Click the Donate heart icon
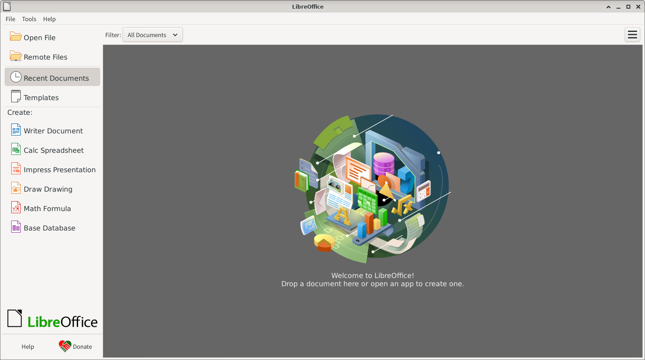 65,346
